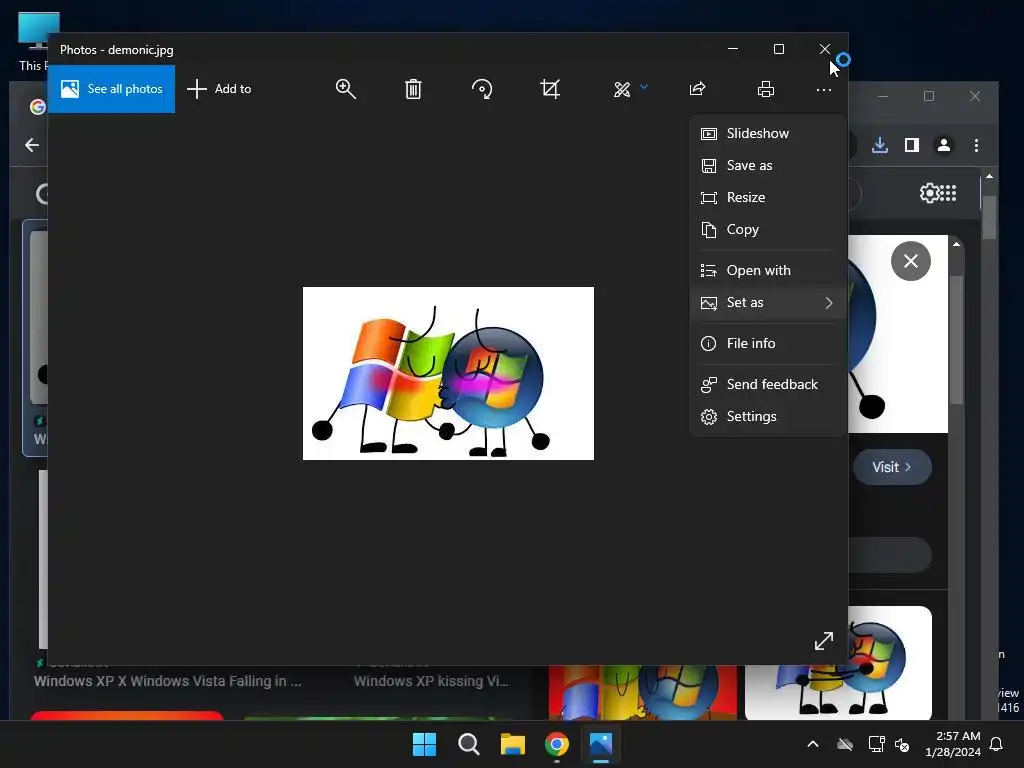Zoom in with the magnifier icon
The image size is (1024, 768).
point(345,89)
